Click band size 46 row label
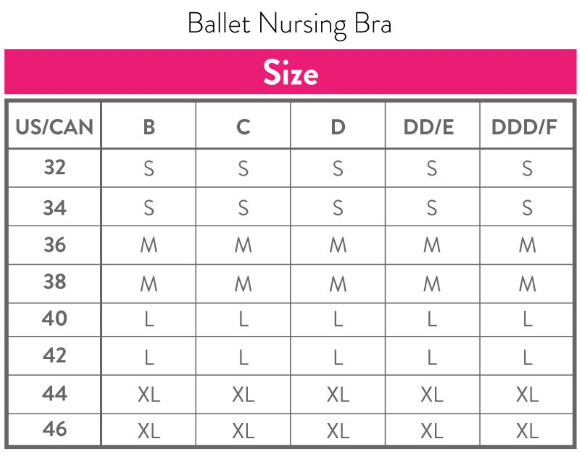This screenshot has width=580, height=455. [55, 429]
